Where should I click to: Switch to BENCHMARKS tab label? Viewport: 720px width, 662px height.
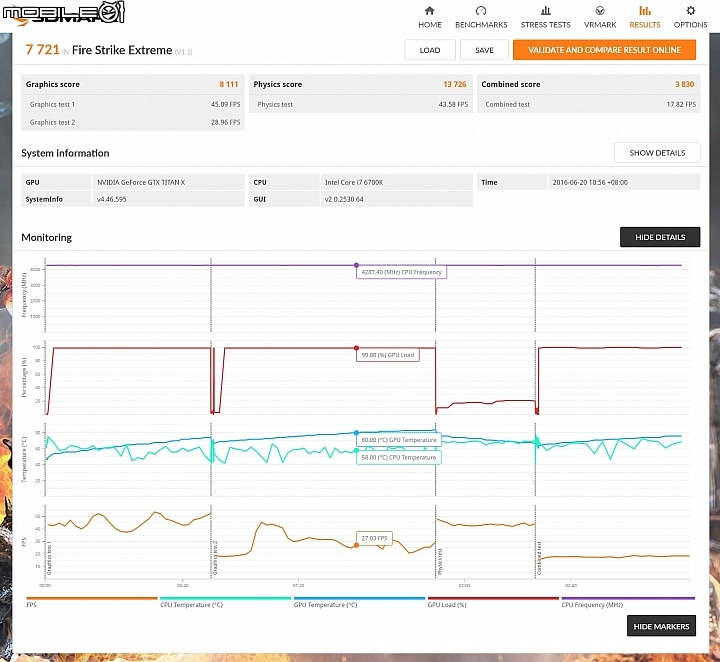tap(481, 25)
